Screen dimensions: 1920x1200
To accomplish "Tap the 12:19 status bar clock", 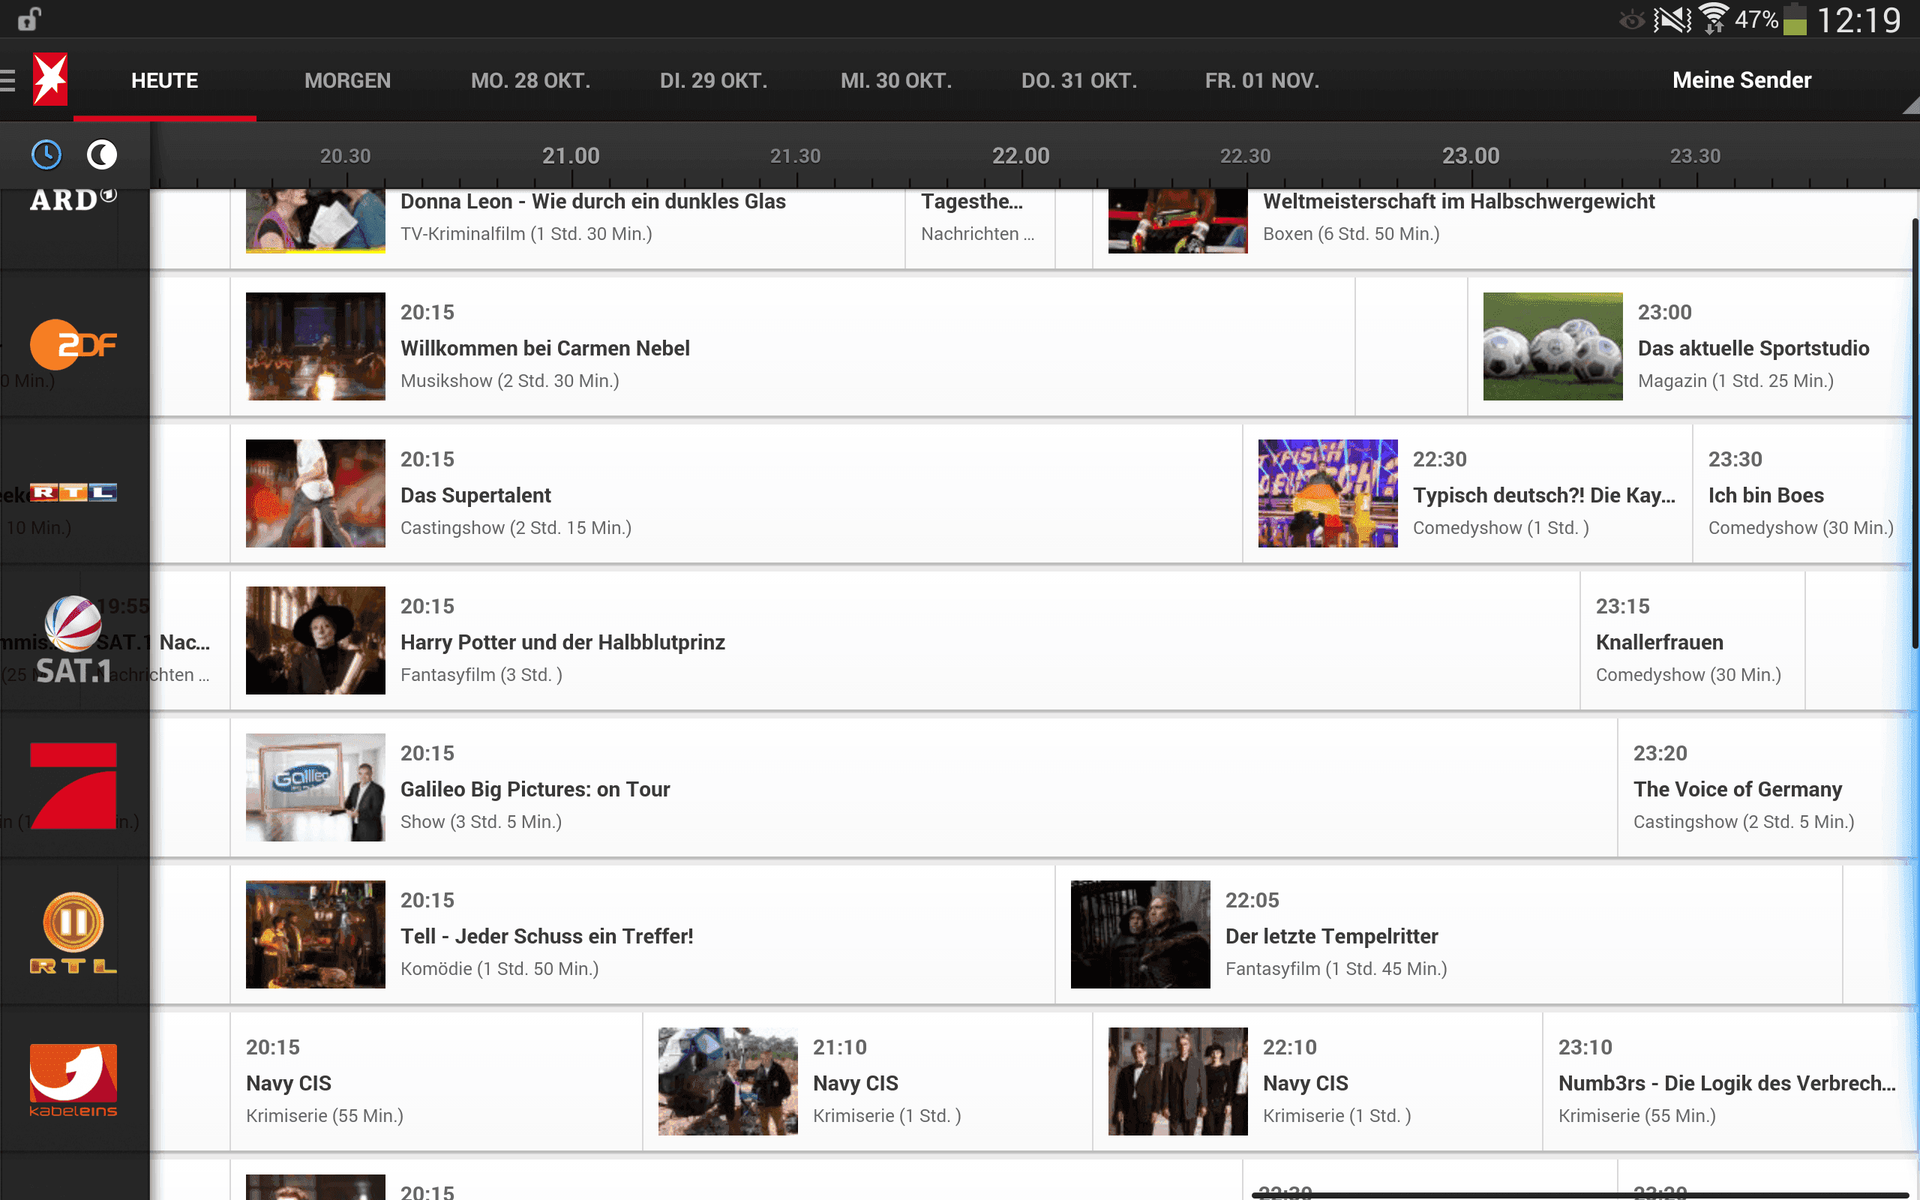I will tap(1858, 20).
